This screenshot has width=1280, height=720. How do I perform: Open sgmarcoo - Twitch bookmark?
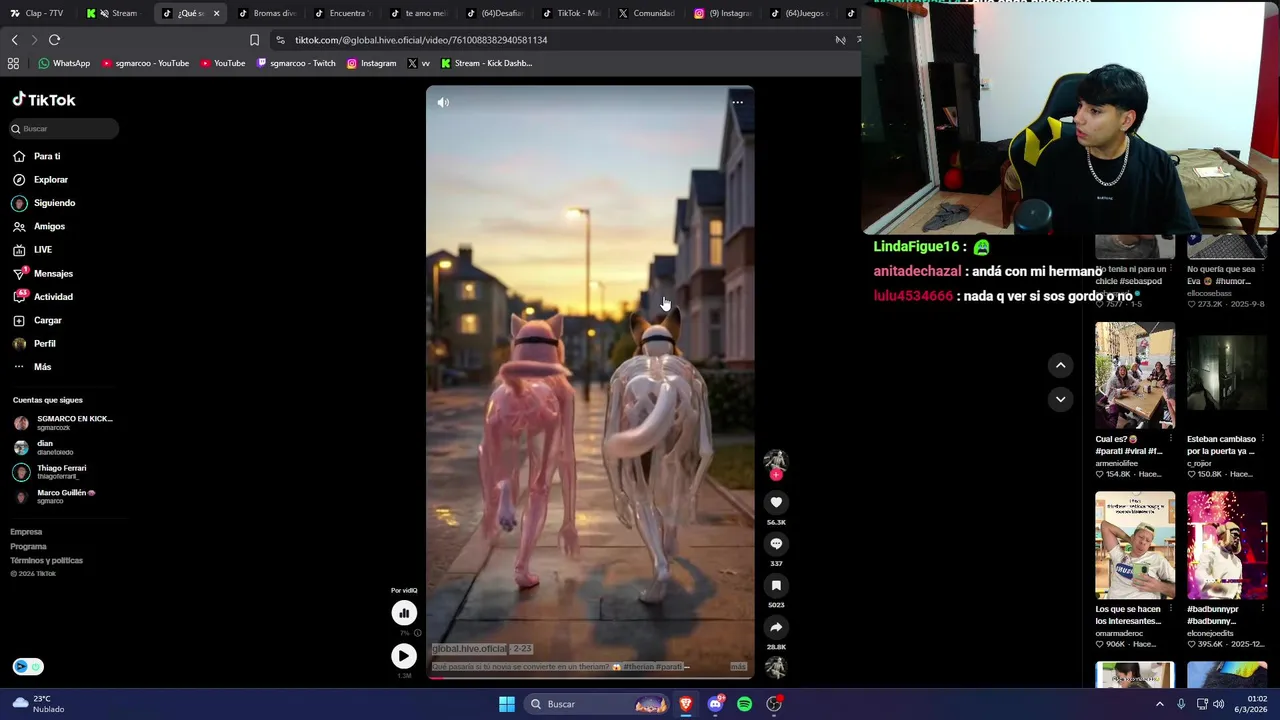[x=296, y=63]
